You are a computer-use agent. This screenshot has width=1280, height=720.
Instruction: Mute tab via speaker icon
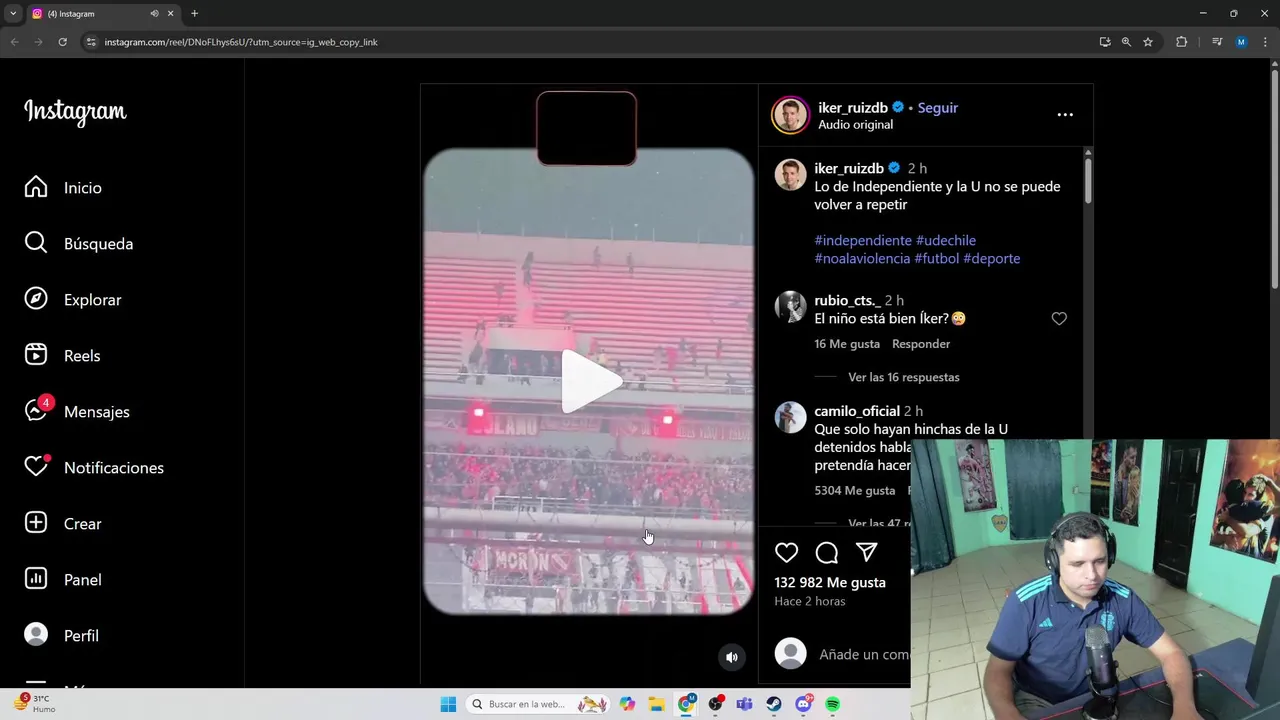[154, 14]
